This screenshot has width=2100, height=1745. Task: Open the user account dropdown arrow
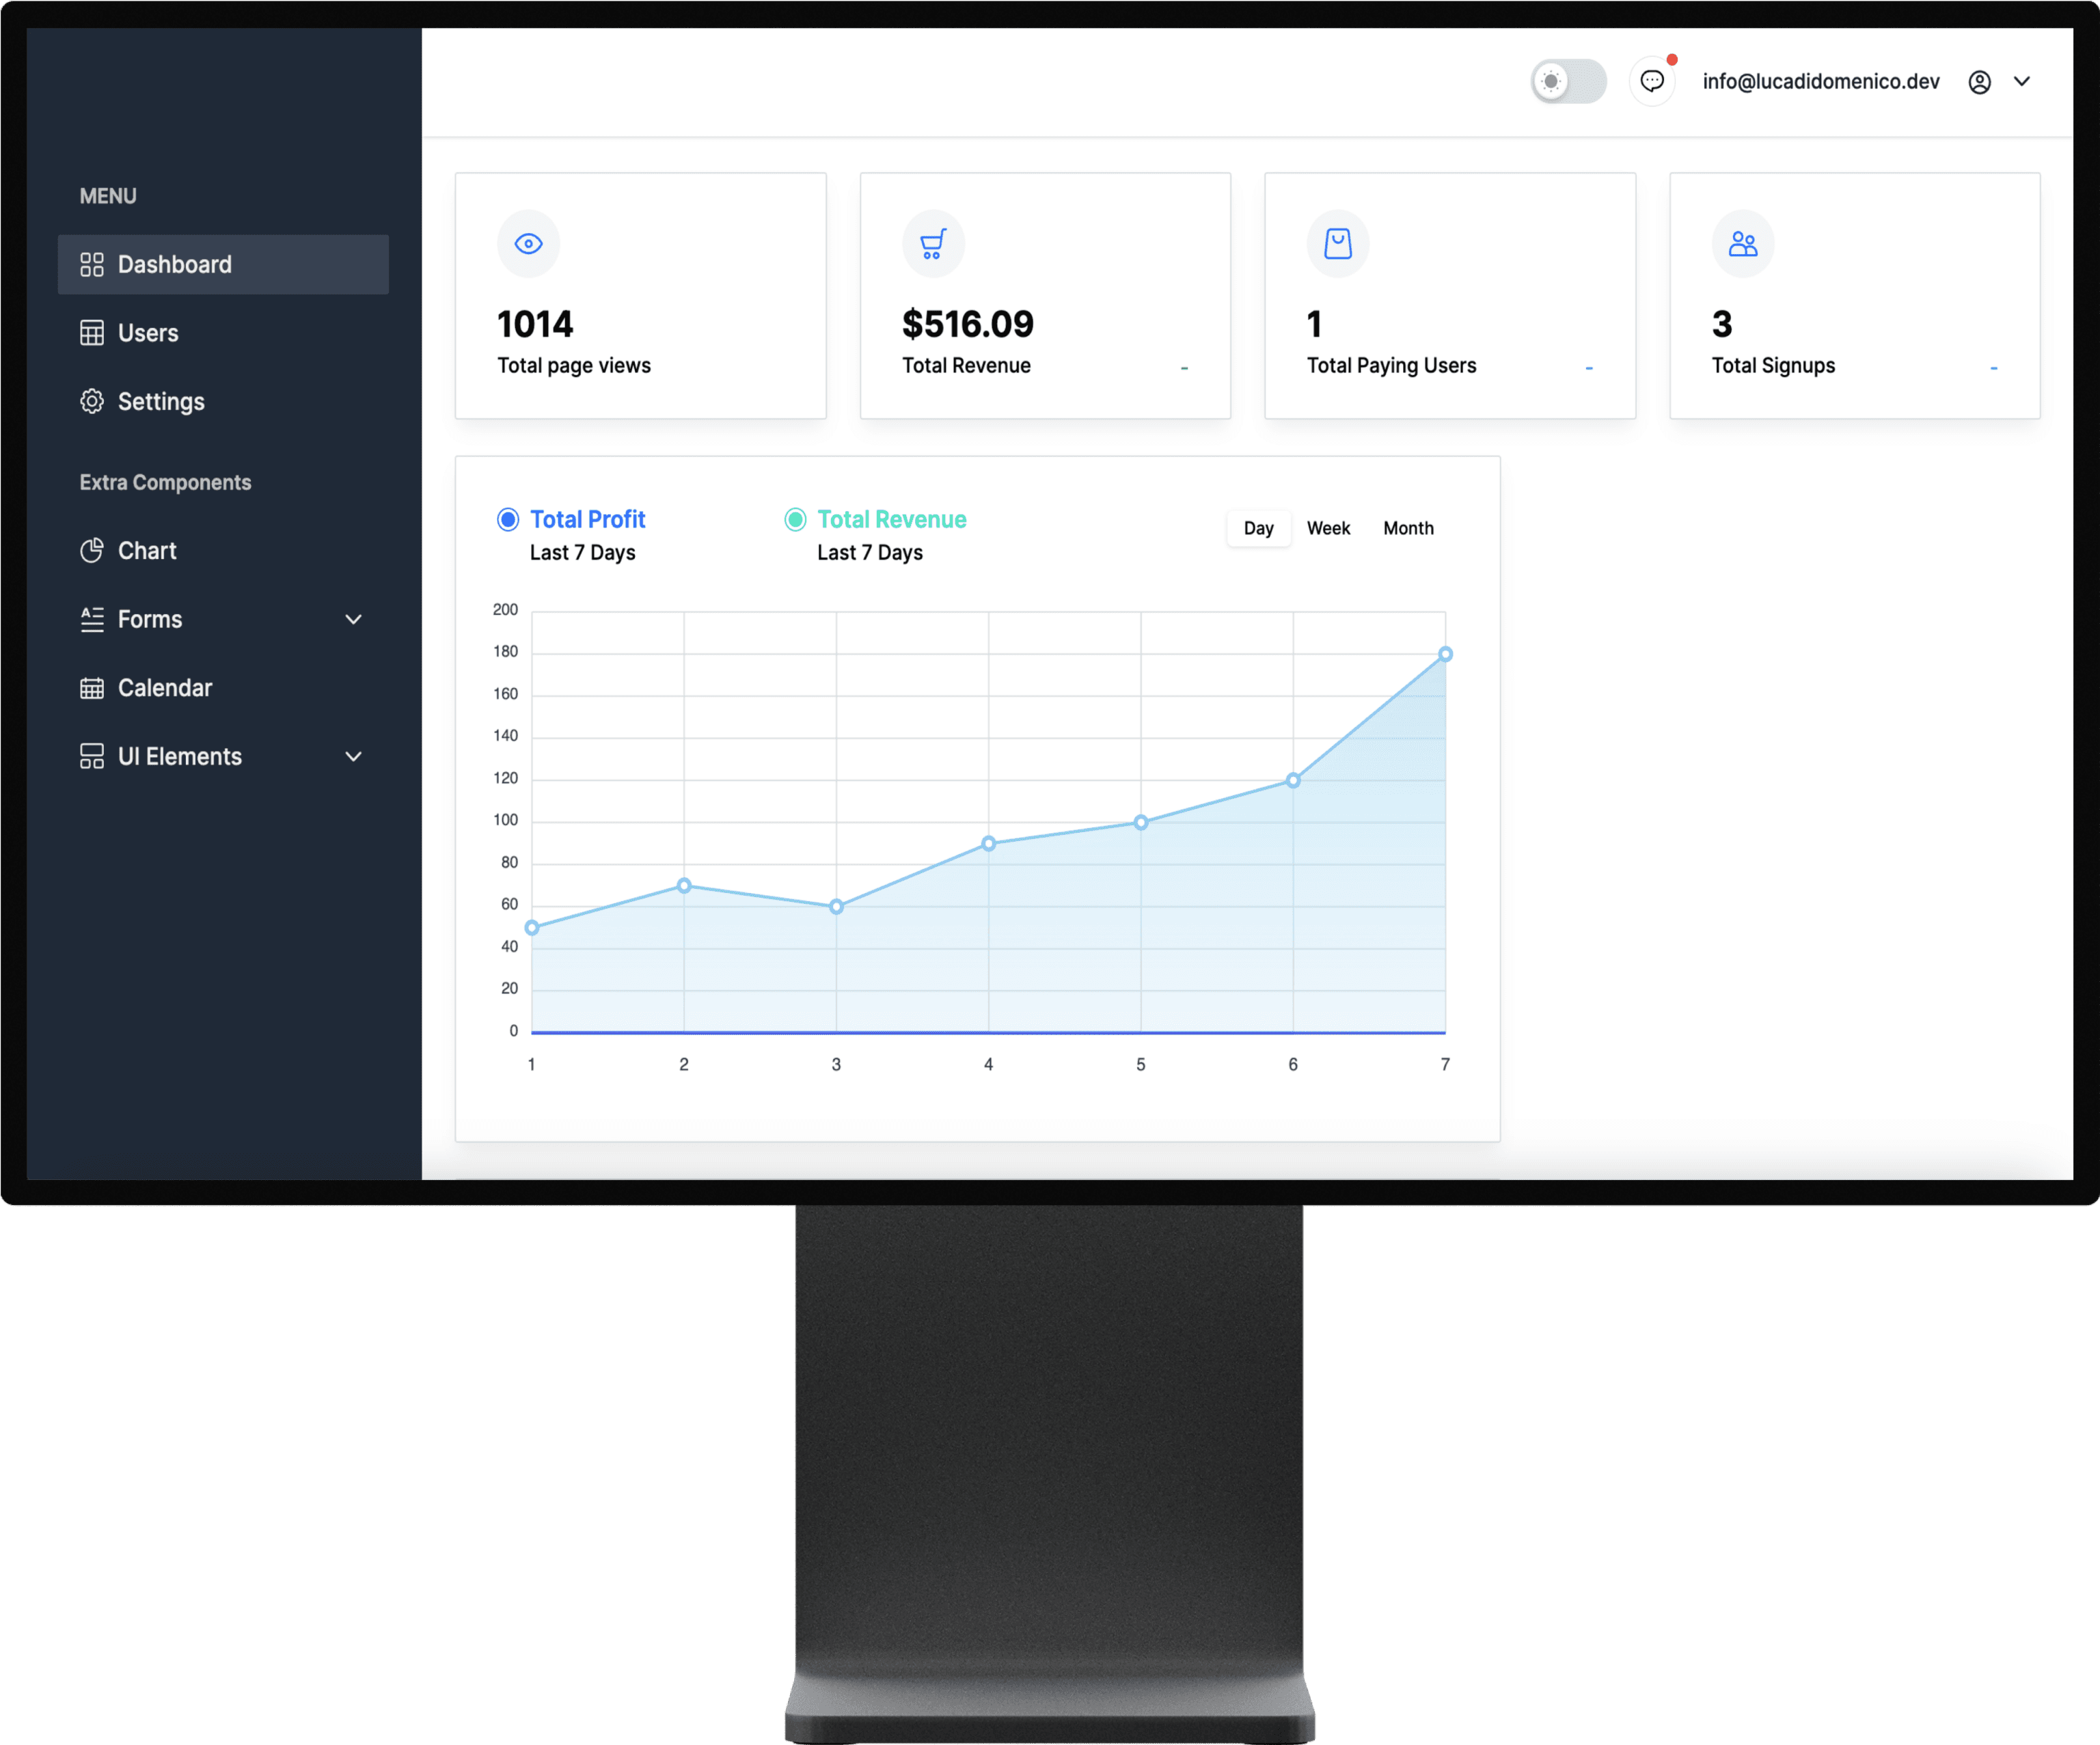(x=2021, y=81)
